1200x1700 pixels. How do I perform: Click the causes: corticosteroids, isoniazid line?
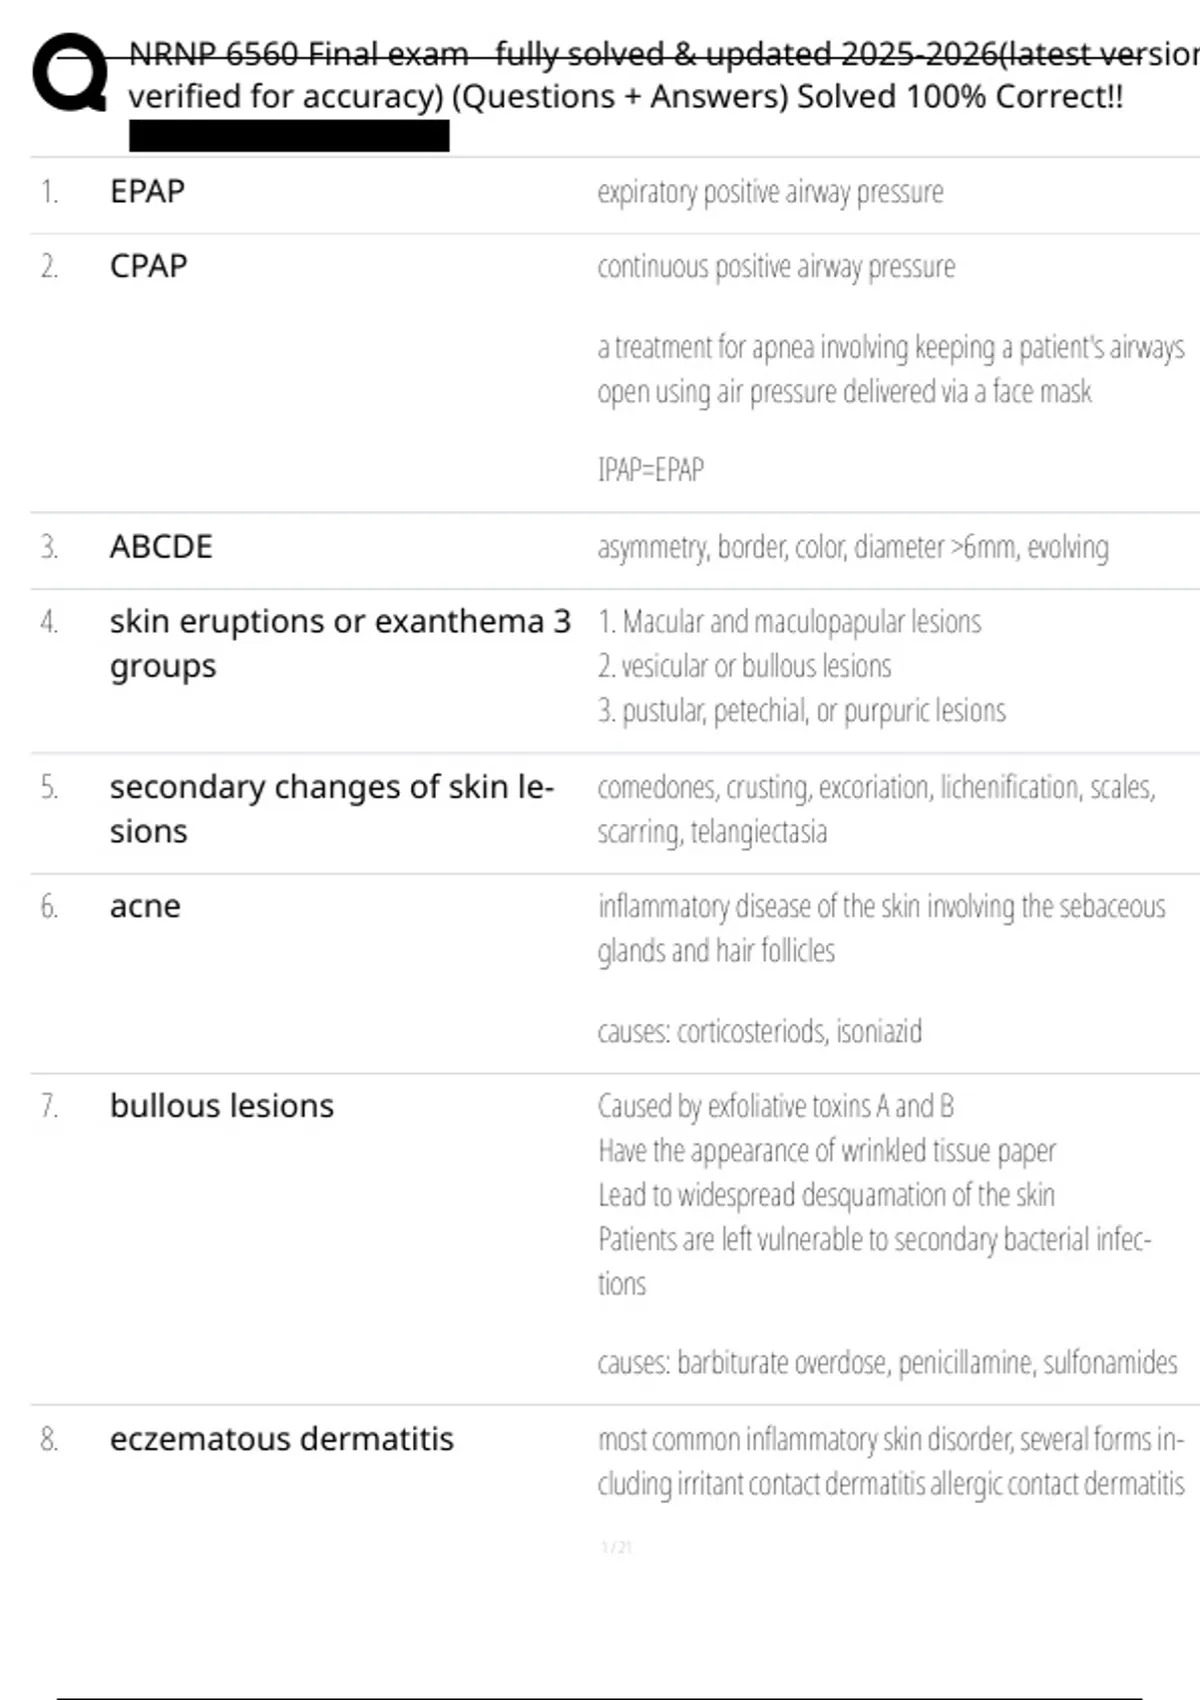tap(760, 1031)
